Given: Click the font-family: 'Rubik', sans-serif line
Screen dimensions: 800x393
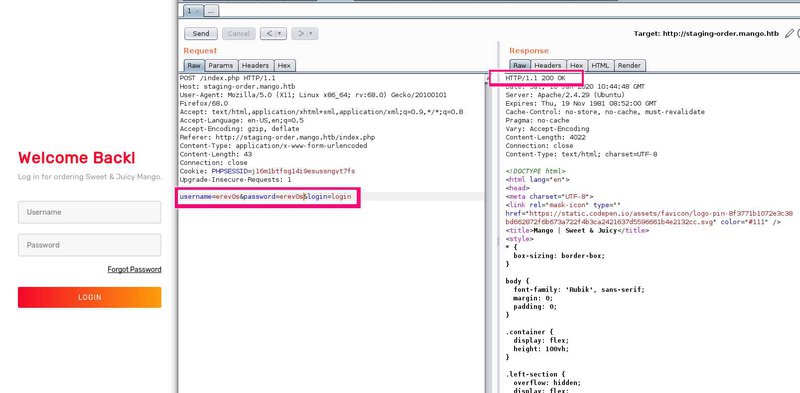Looking at the screenshot, I should (579, 289).
